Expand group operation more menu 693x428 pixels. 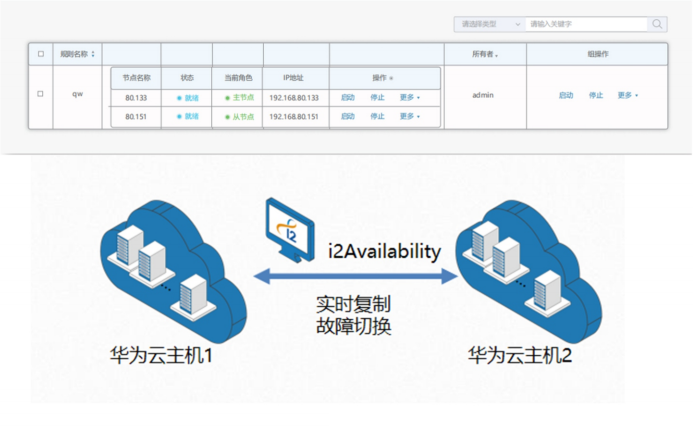[x=628, y=95]
